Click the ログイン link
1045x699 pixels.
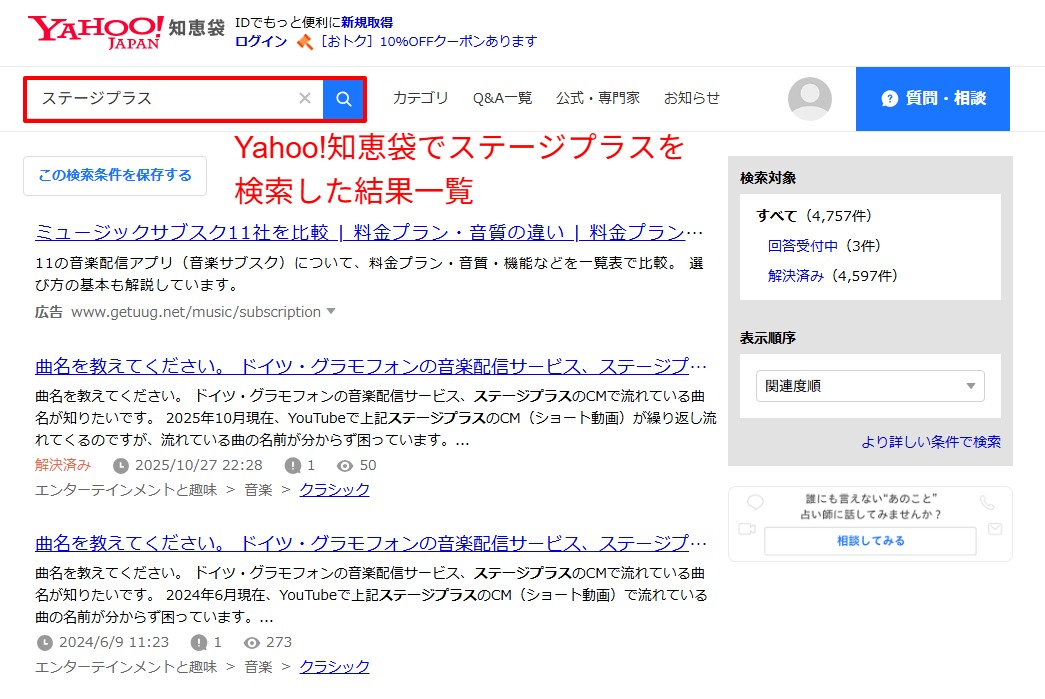click(x=261, y=41)
